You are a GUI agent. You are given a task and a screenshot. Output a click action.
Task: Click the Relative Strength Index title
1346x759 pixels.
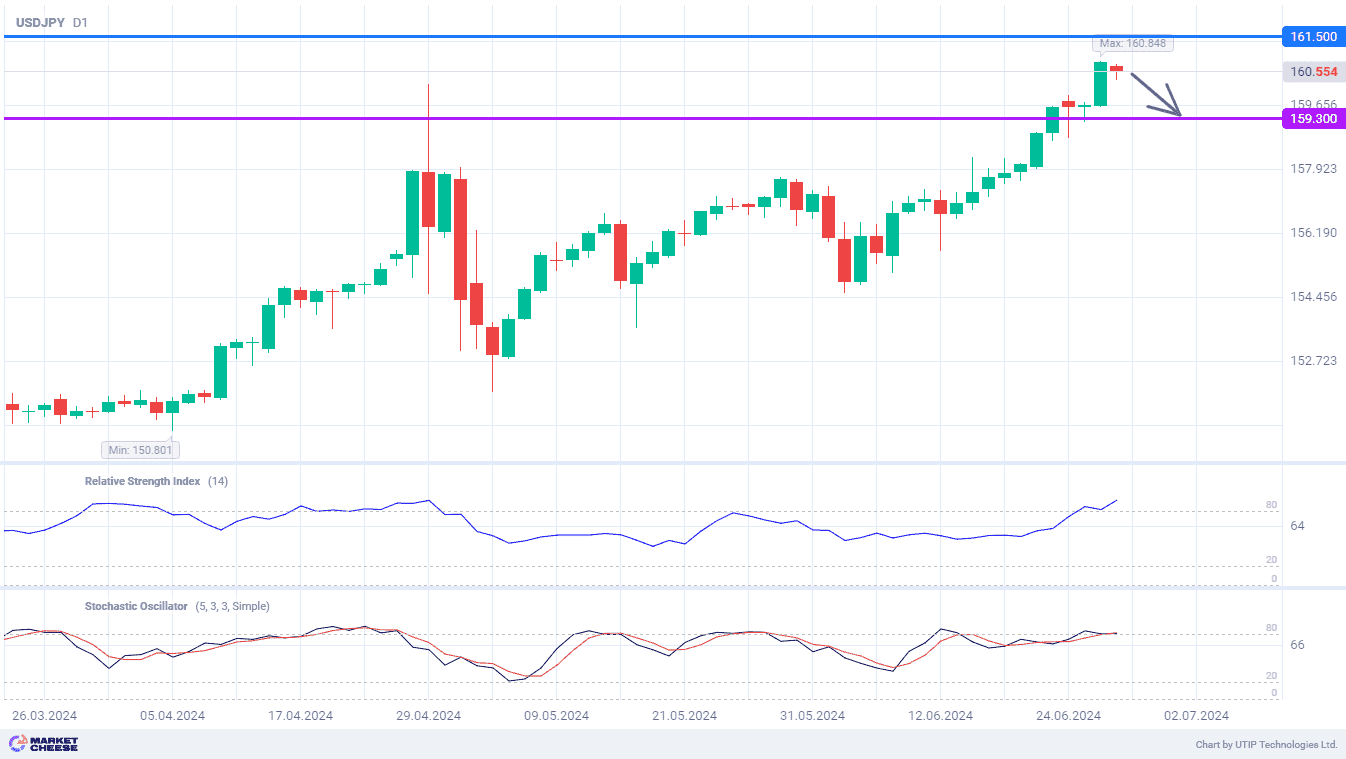pyautogui.click(x=142, y=481)
